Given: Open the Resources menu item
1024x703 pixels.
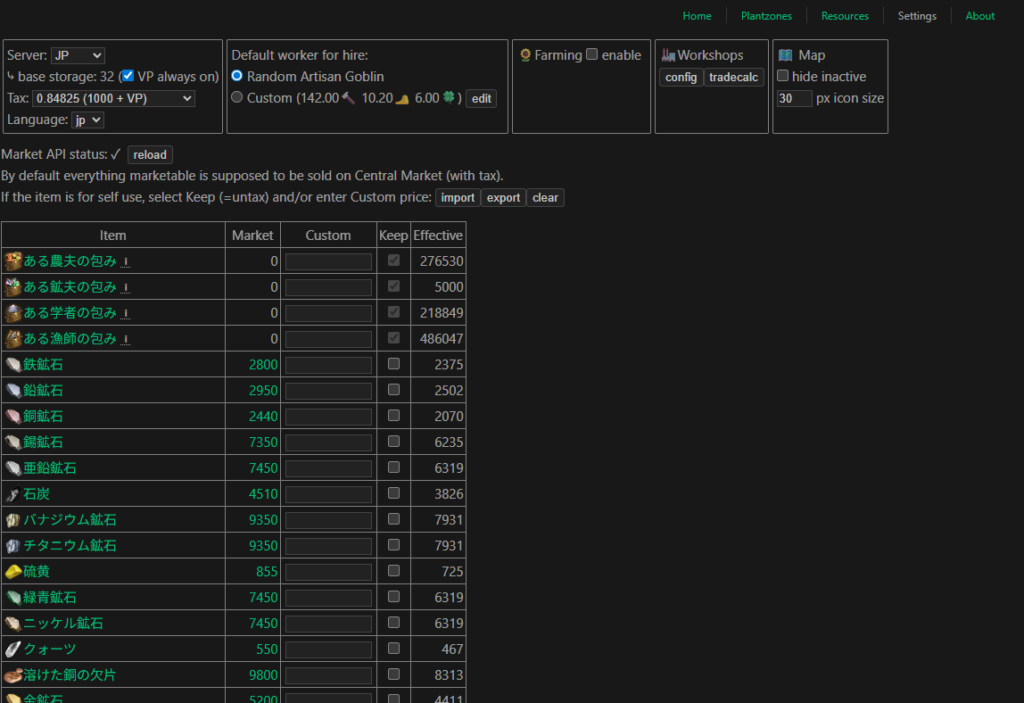Looking at the screenshot, I should (845, 16).
